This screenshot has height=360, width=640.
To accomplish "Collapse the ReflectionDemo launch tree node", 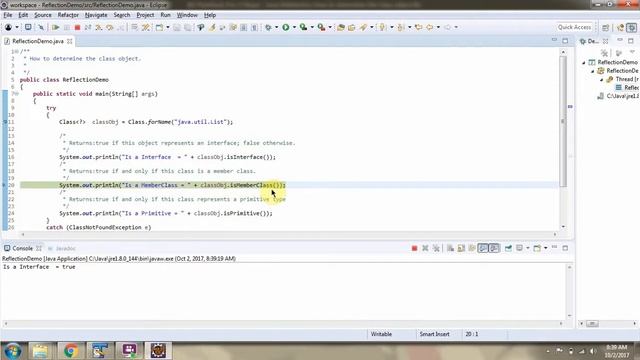I will (584, 62).
